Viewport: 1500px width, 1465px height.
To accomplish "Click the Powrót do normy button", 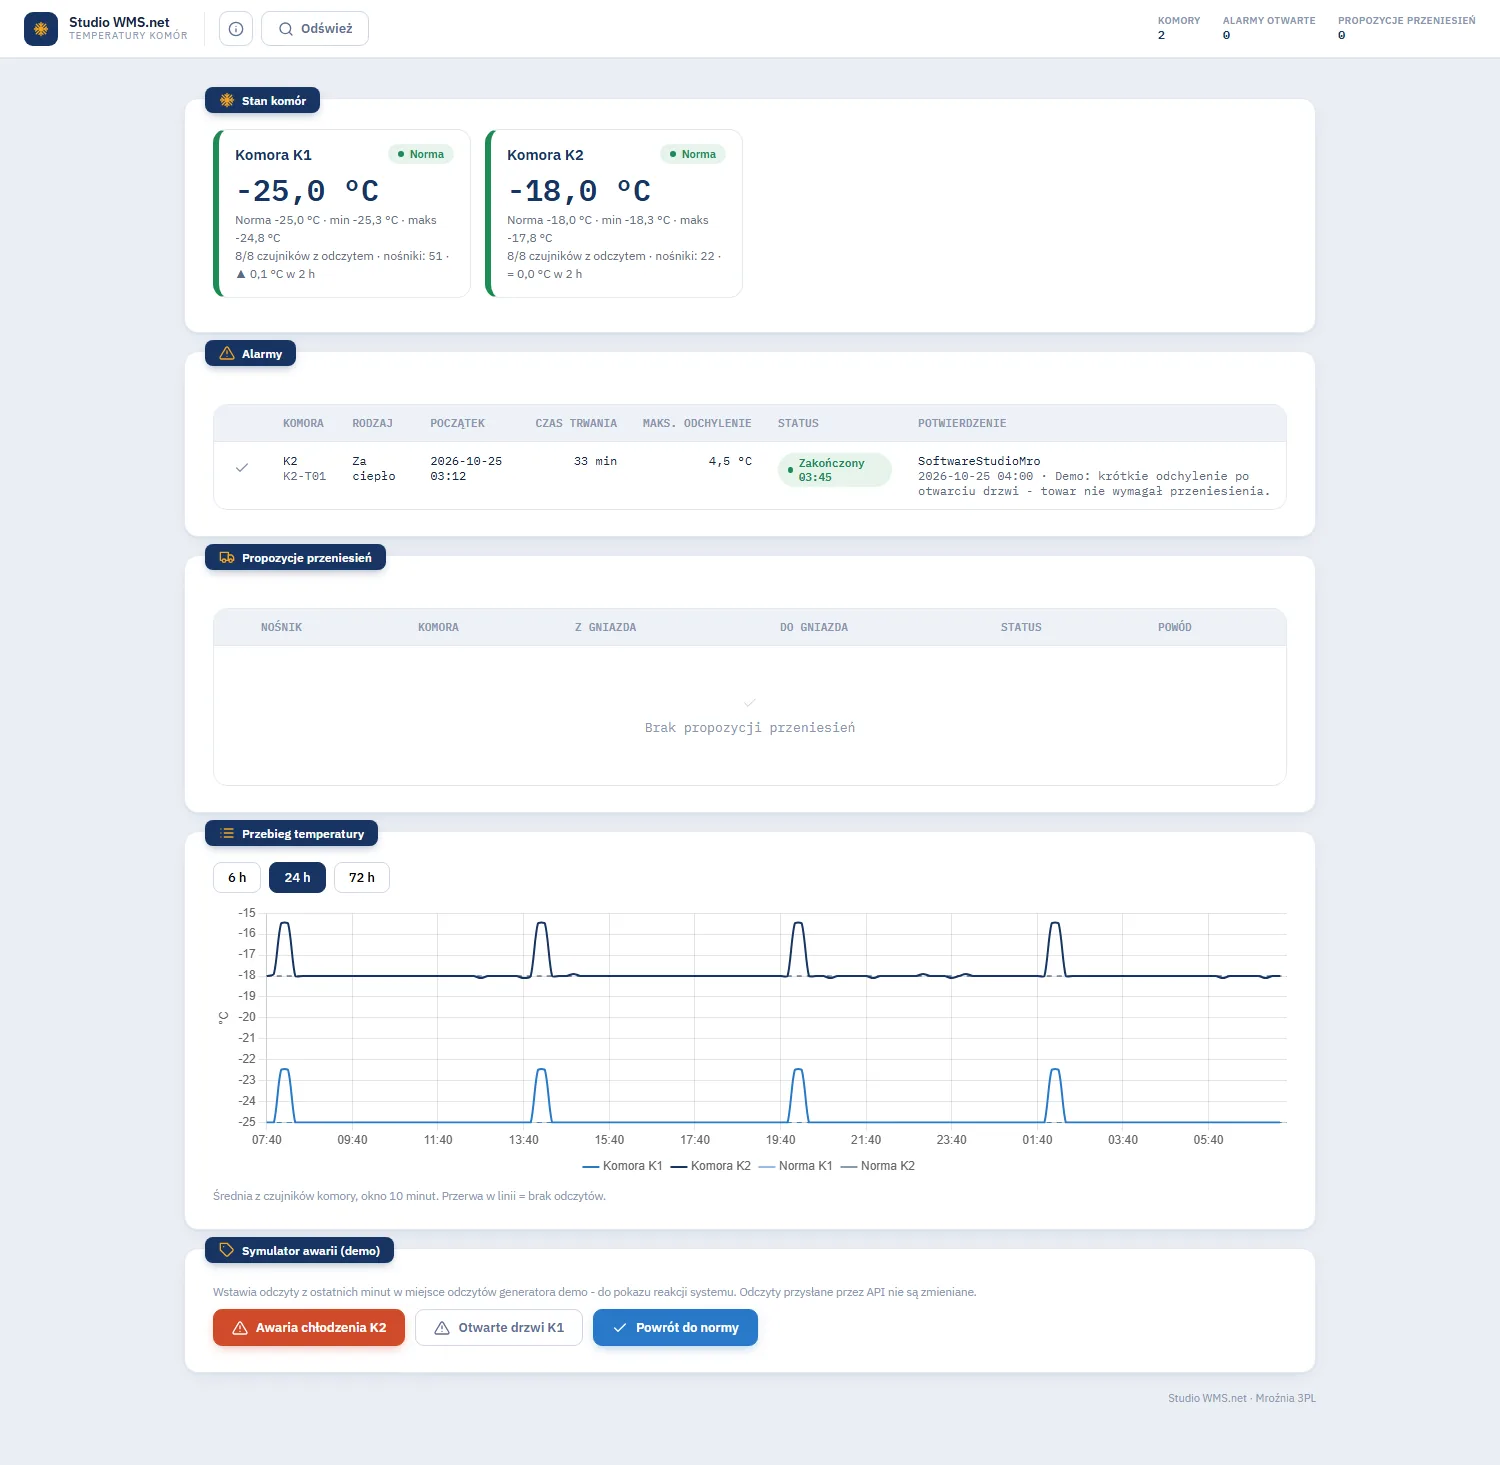I will pyautogui.click(x=675, y=1327).
